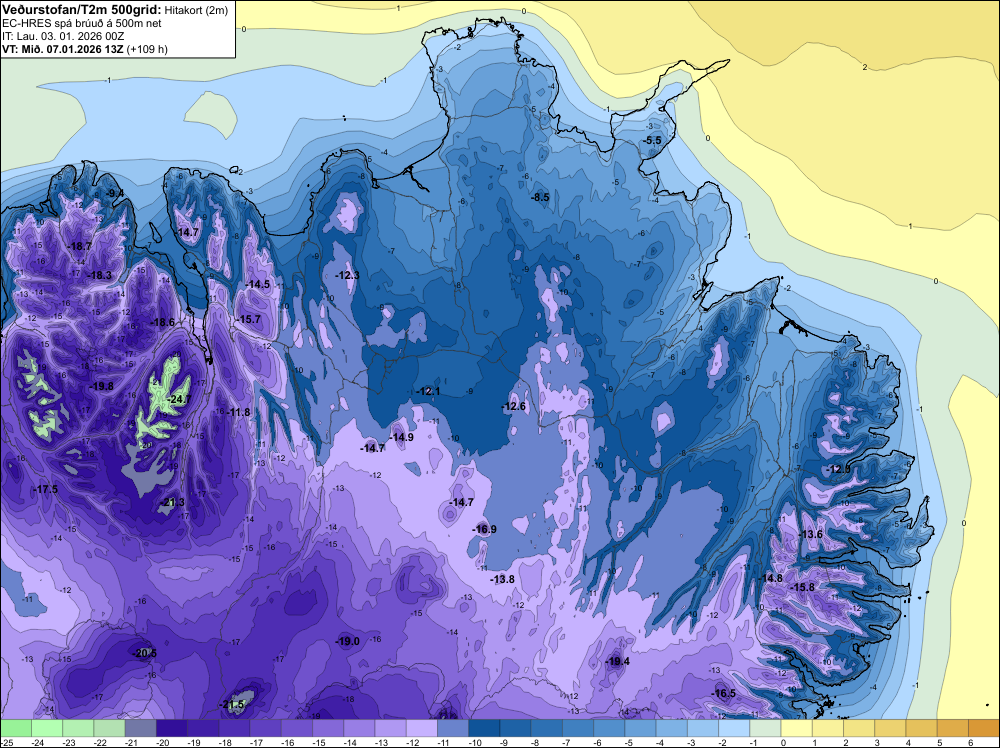Click the -17.5 temperature label
Viewport: 1000px width, 748px height.
tap(45, 489)
